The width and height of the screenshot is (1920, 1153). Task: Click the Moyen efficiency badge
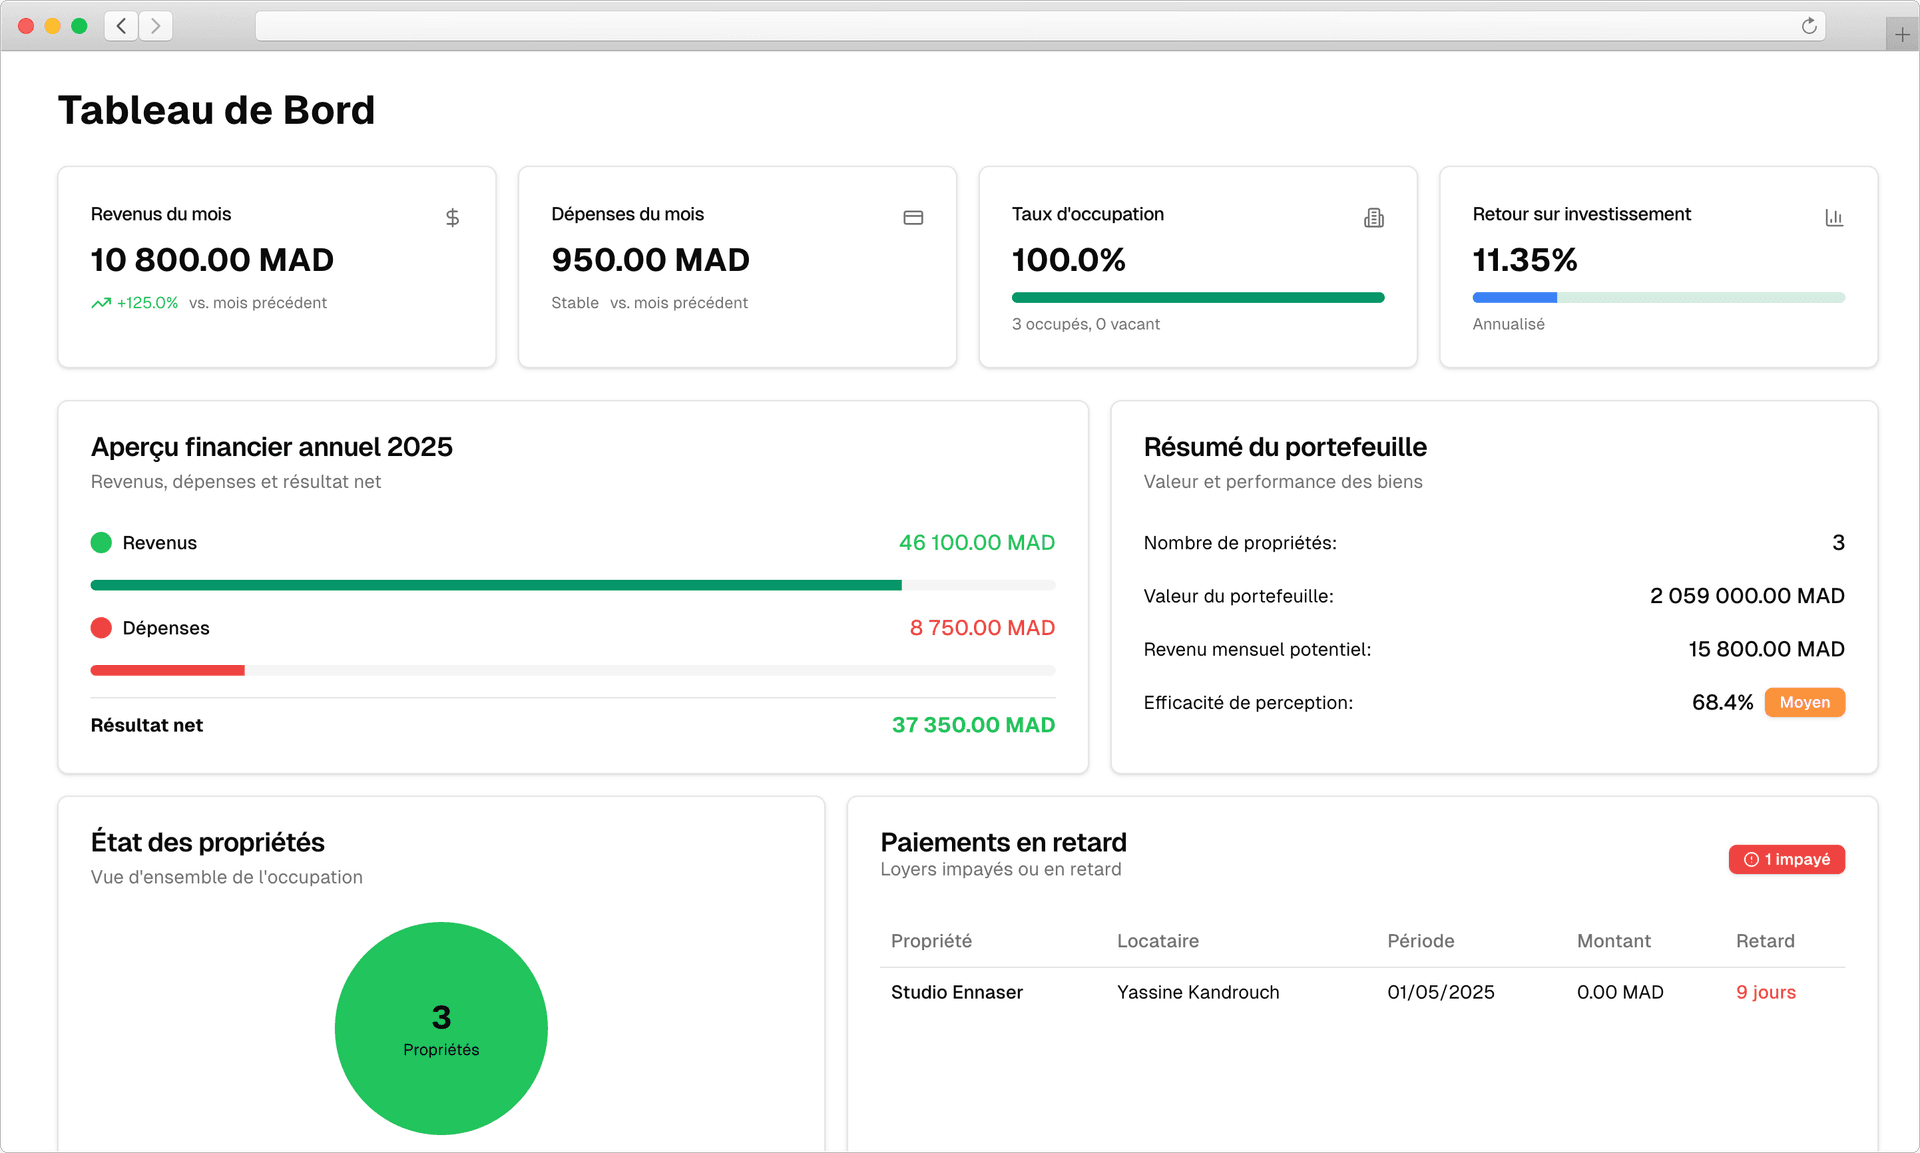pyautogui.click(x=1804, y=702)
